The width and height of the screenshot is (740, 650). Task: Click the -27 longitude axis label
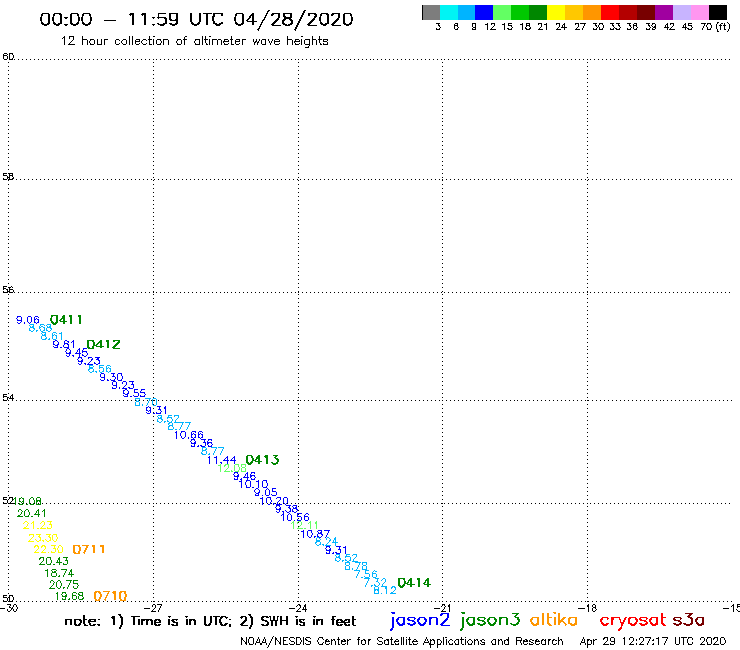click(x=153, y=608)
